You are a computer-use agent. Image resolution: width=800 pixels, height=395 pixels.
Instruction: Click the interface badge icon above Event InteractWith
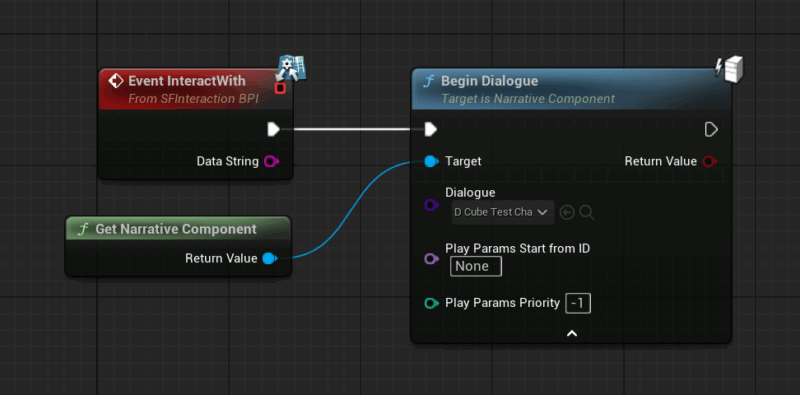[291, 69]
